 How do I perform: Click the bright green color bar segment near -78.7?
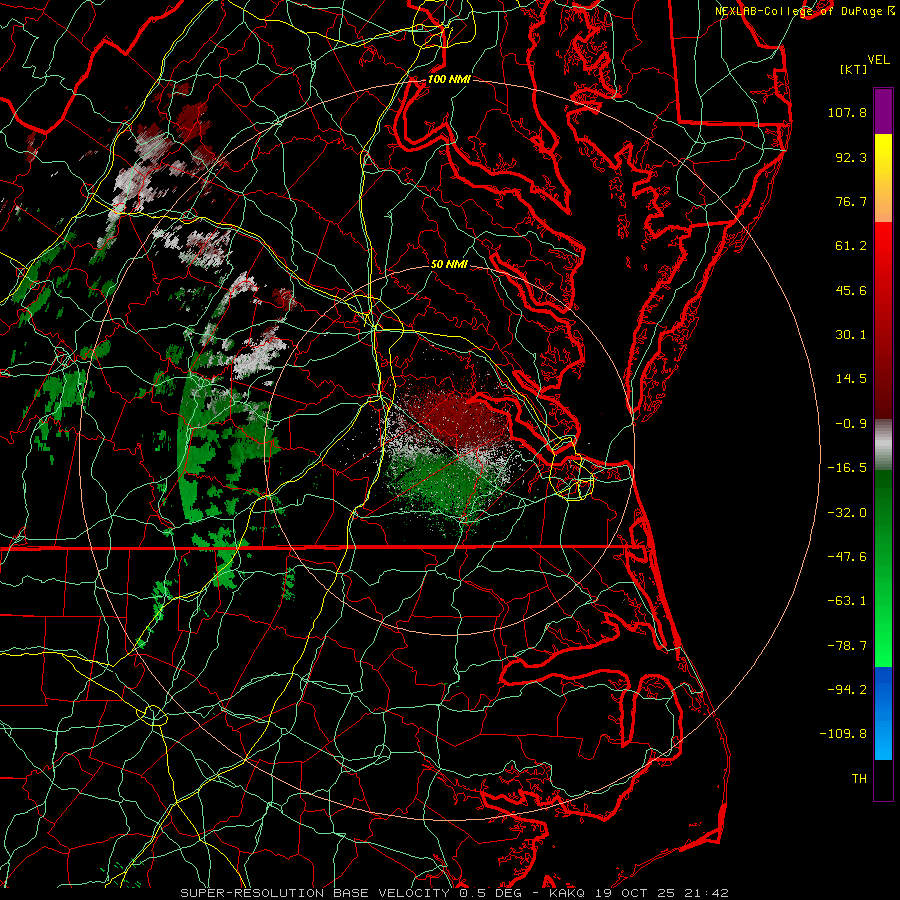click(x=883, y=646)
